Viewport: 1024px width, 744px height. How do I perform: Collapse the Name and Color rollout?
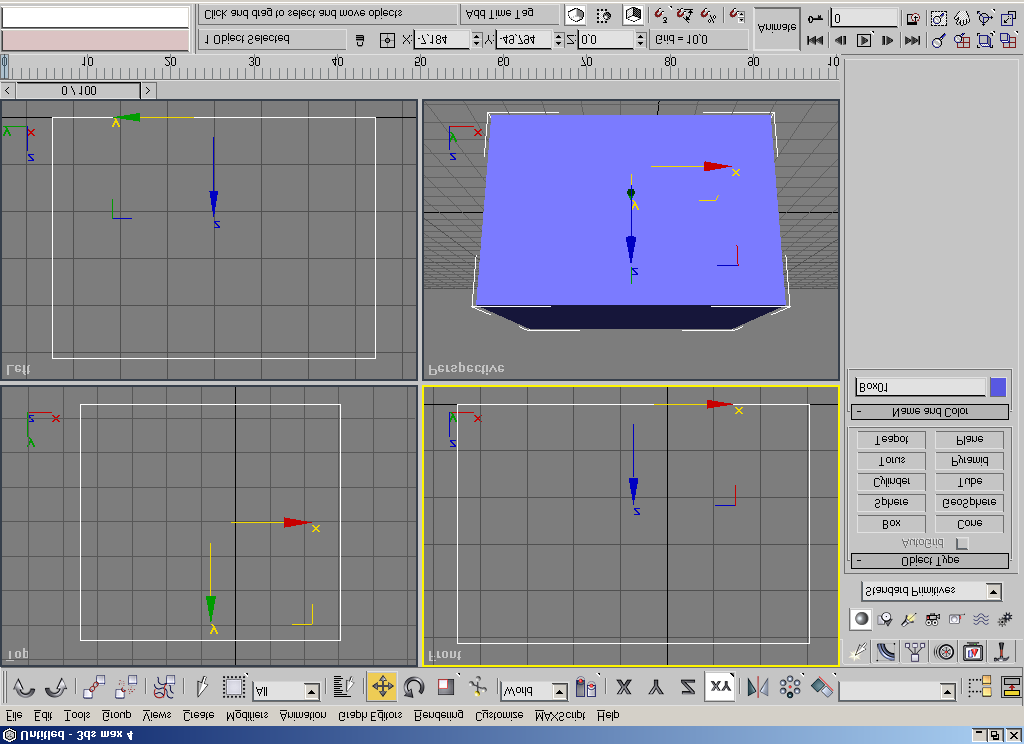(930, 412)
